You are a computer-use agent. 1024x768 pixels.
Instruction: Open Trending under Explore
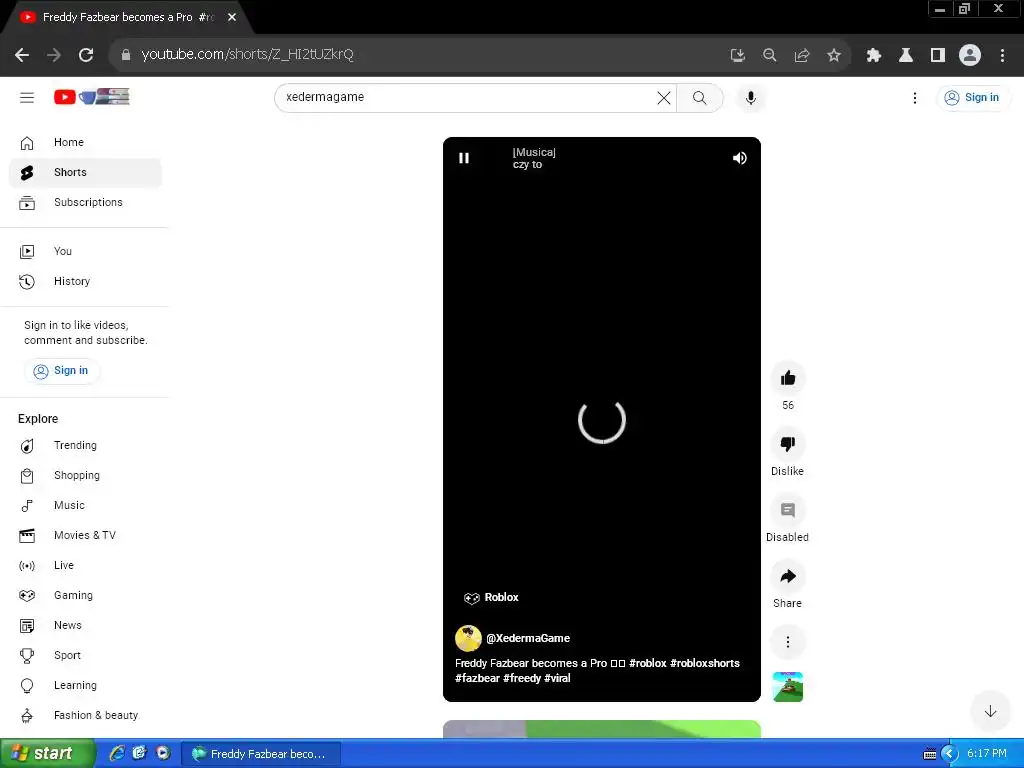[85, 445]
